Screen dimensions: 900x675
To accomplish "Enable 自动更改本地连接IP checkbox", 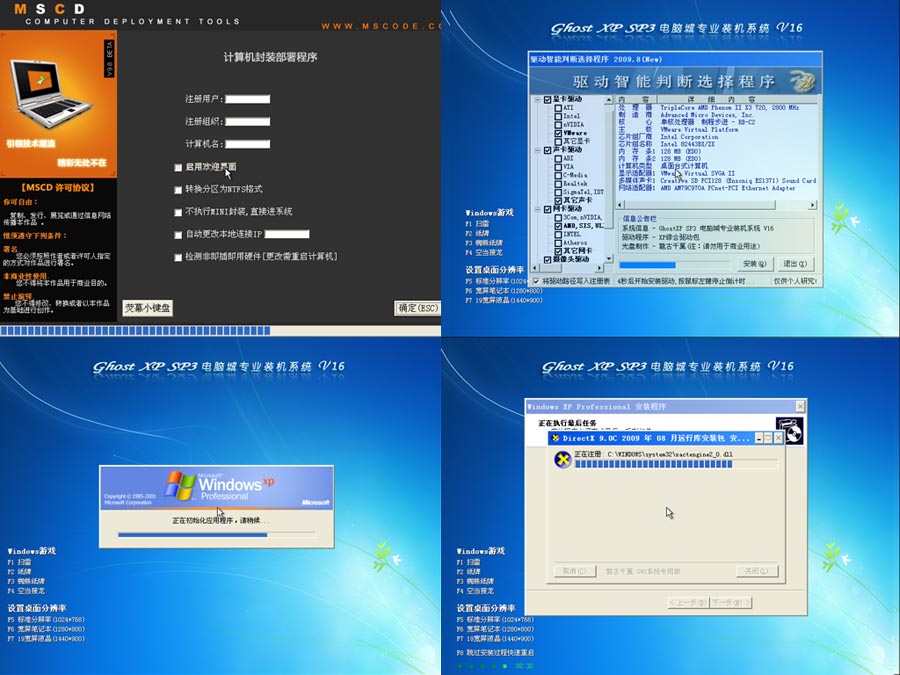I will (x=178, y=234).
